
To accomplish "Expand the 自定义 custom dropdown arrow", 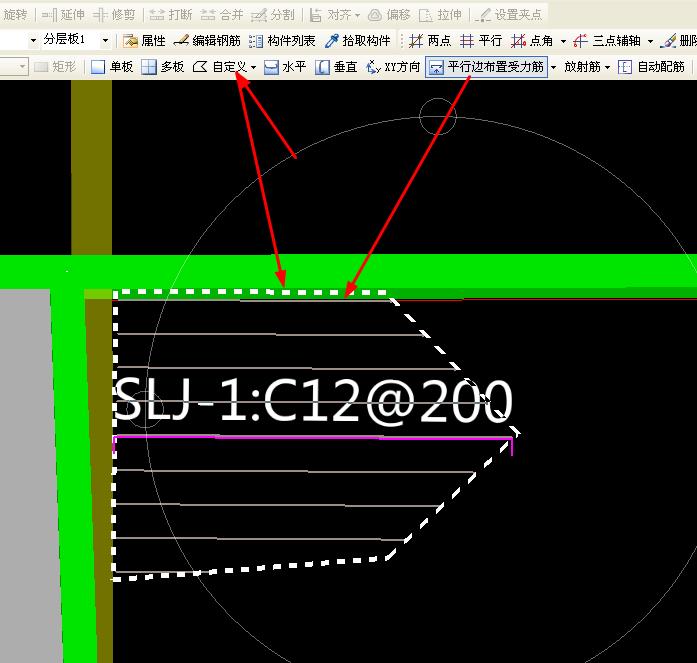I will pos(254,68).
